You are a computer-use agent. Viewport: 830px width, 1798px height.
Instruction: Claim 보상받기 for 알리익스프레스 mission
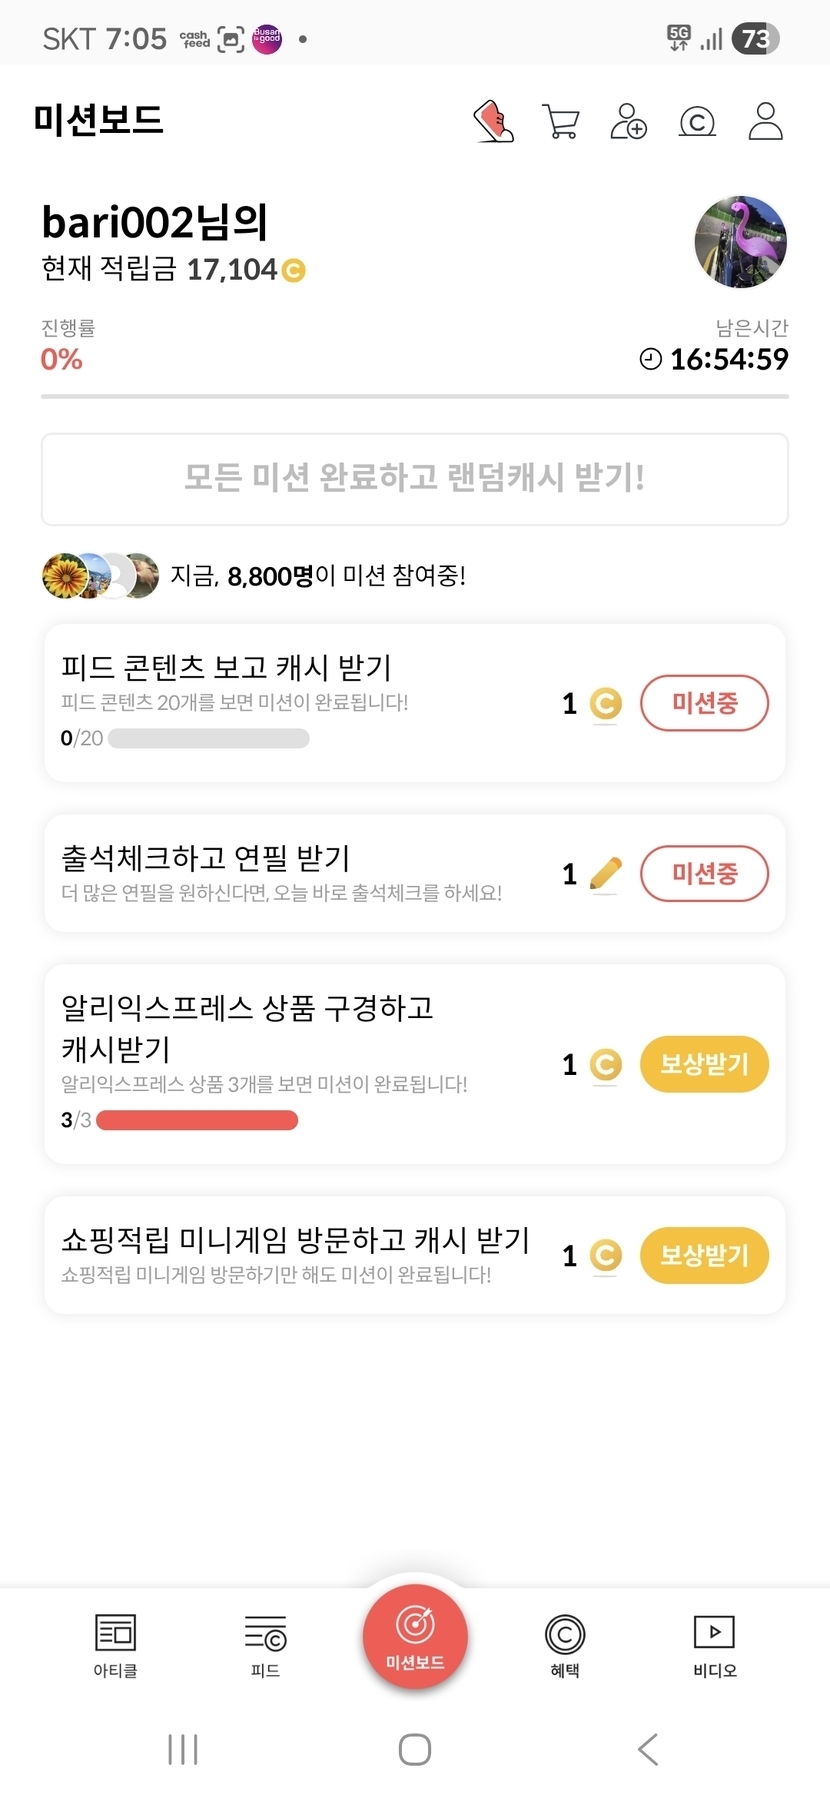(x=704, y=1064)
